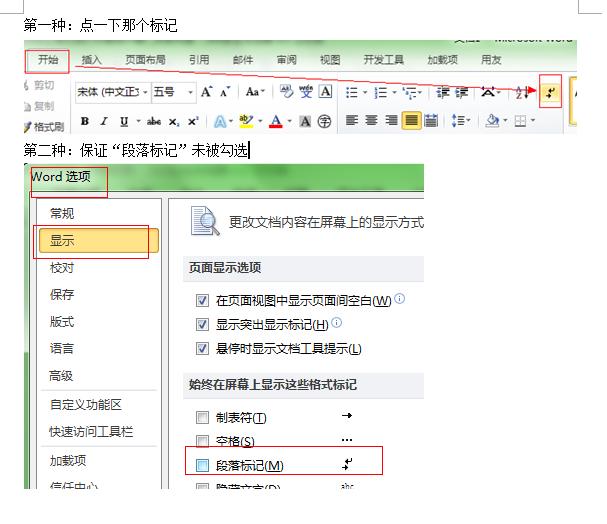Click the Copy (复制) button
This screenshot has height=524, width=607.
[39, 106]
